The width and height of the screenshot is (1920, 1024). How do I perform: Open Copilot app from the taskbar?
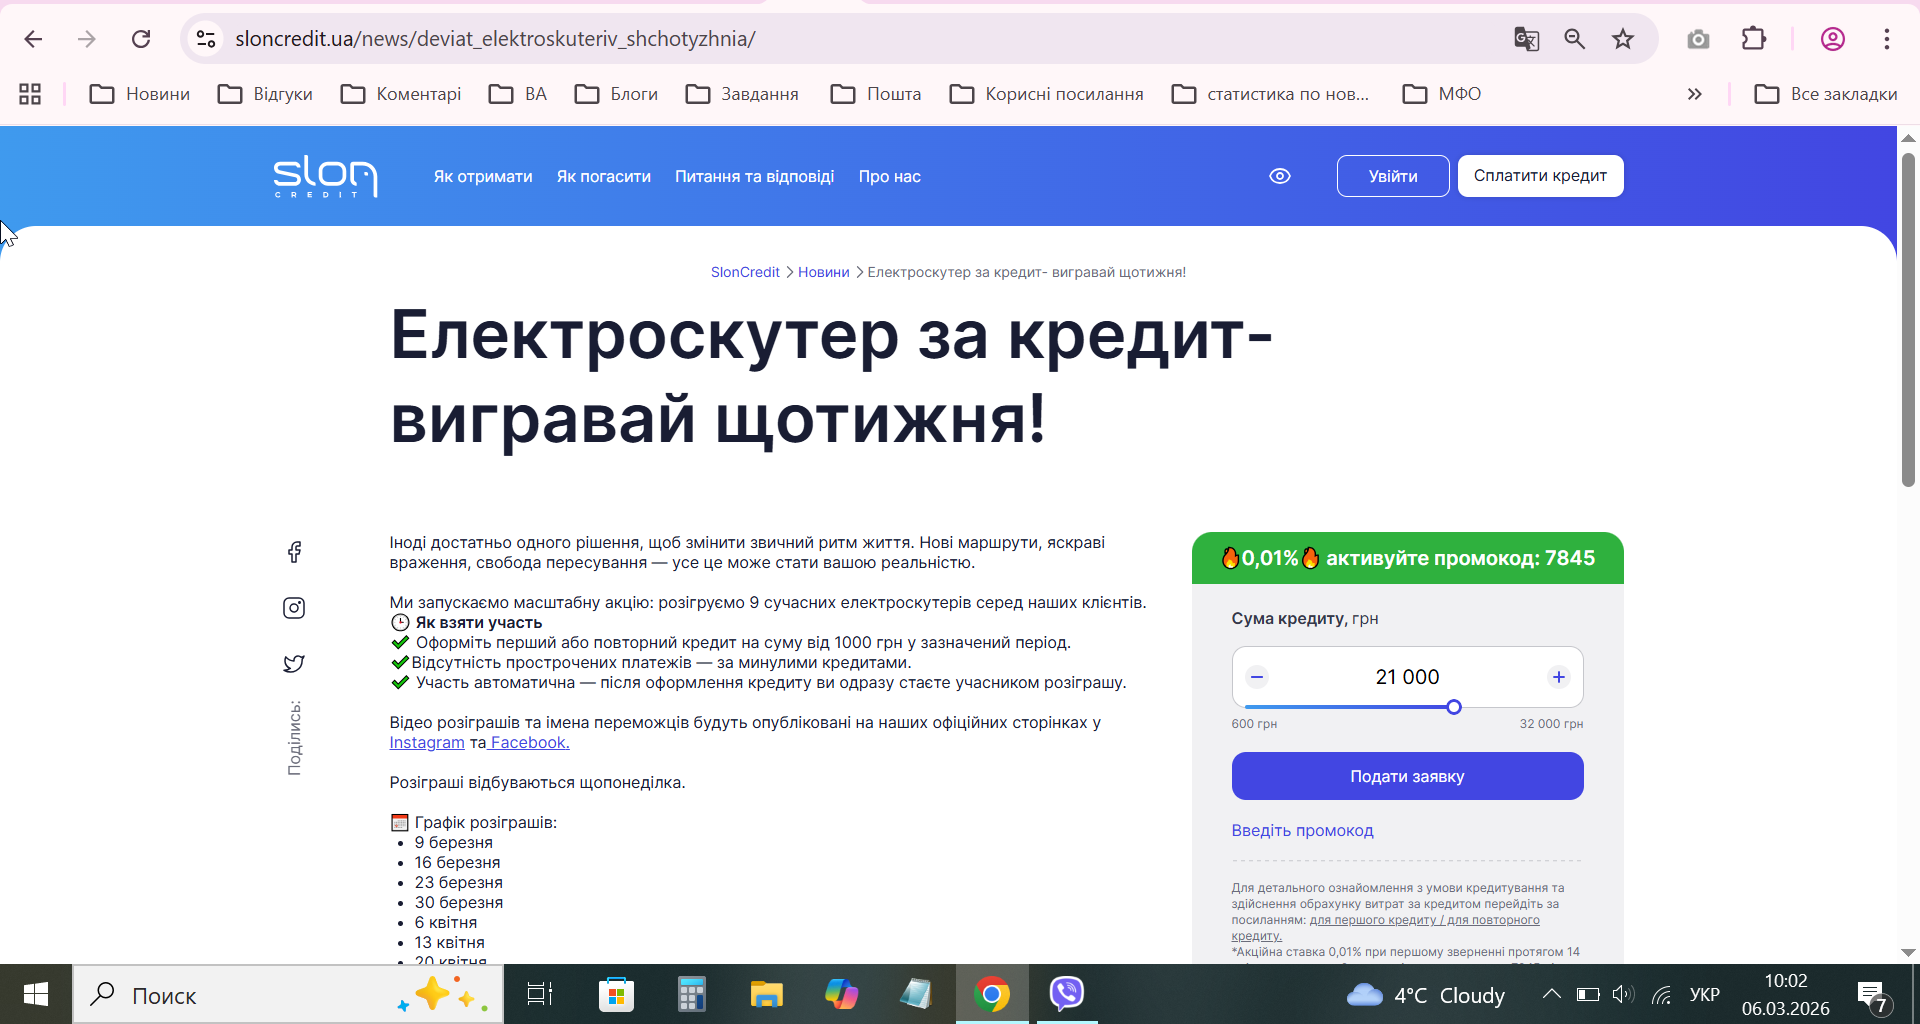pos(841,994)
